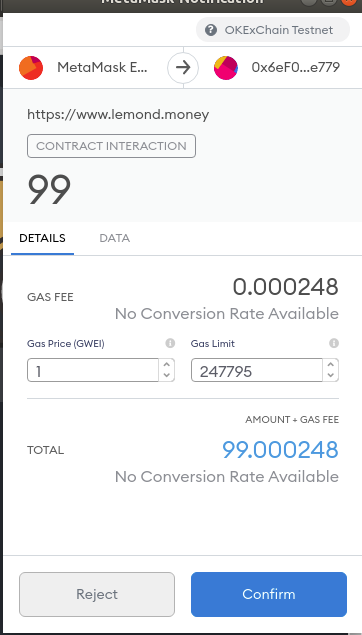
Task: Click the OKExChain Testnet network badge
Action: point(273,30)
